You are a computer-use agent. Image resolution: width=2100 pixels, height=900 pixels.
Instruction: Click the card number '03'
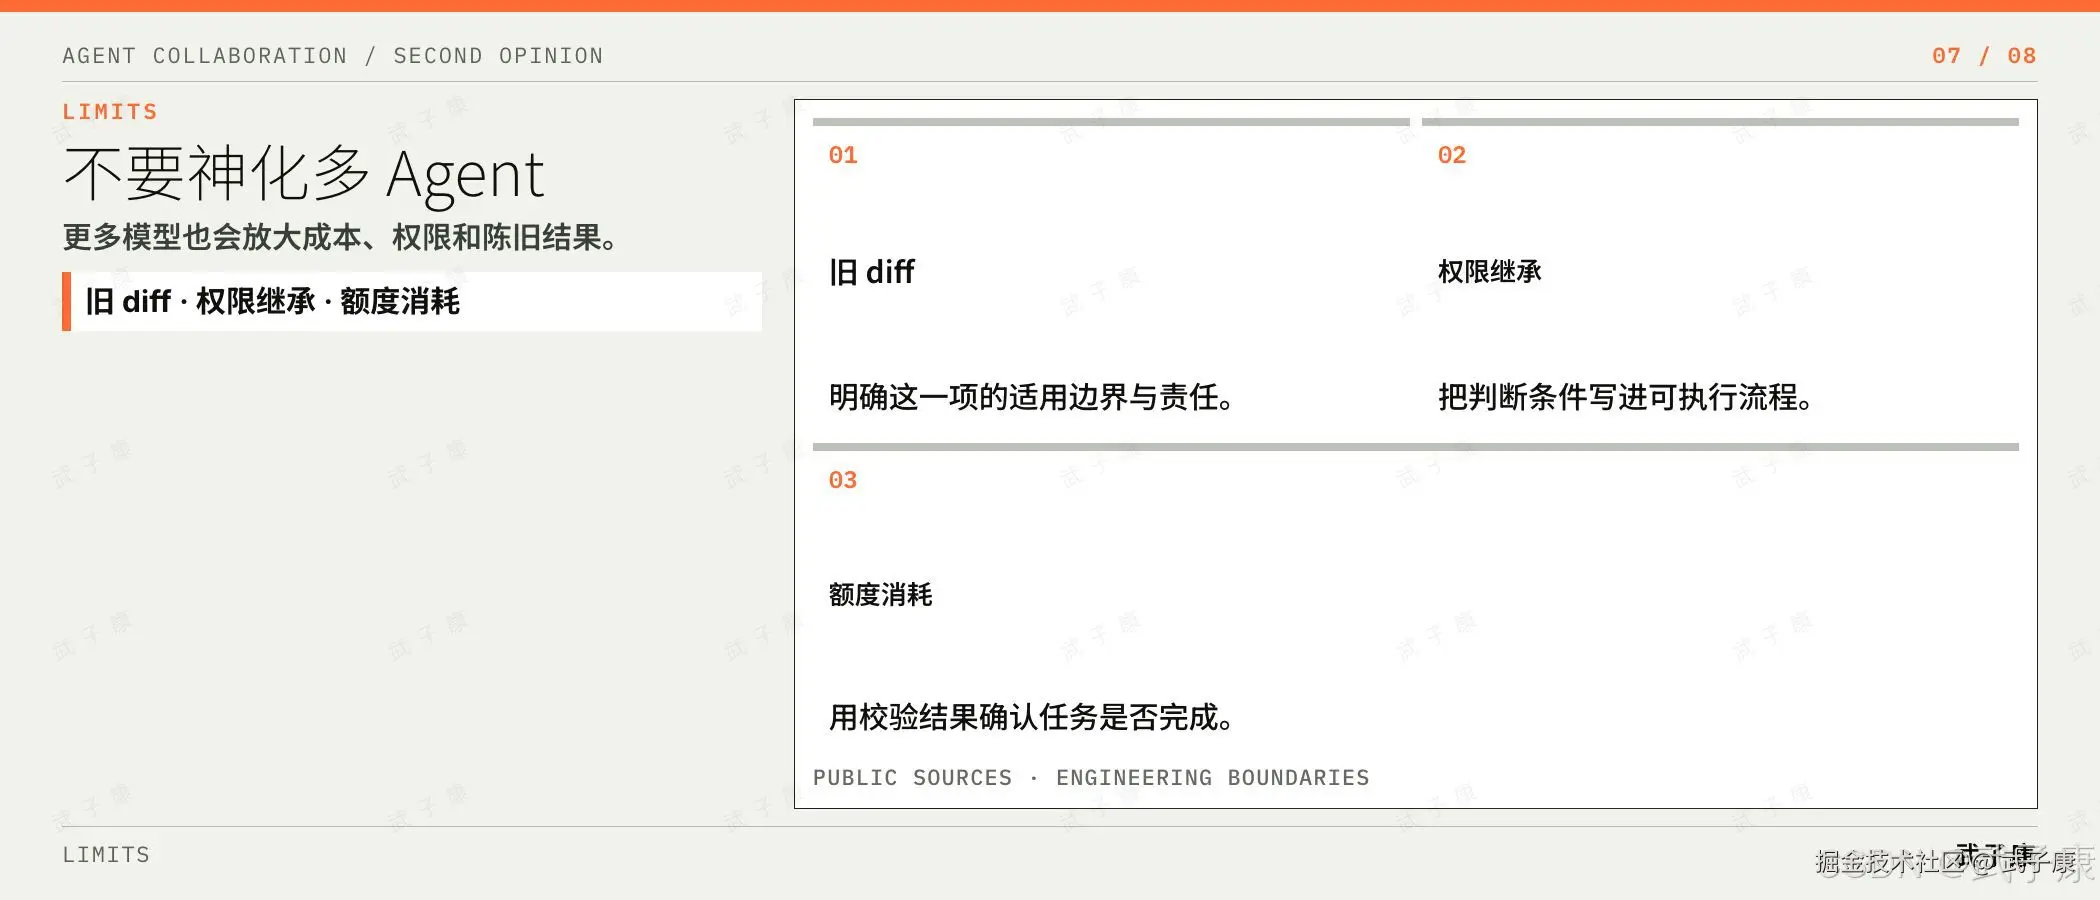click(843, 480)
